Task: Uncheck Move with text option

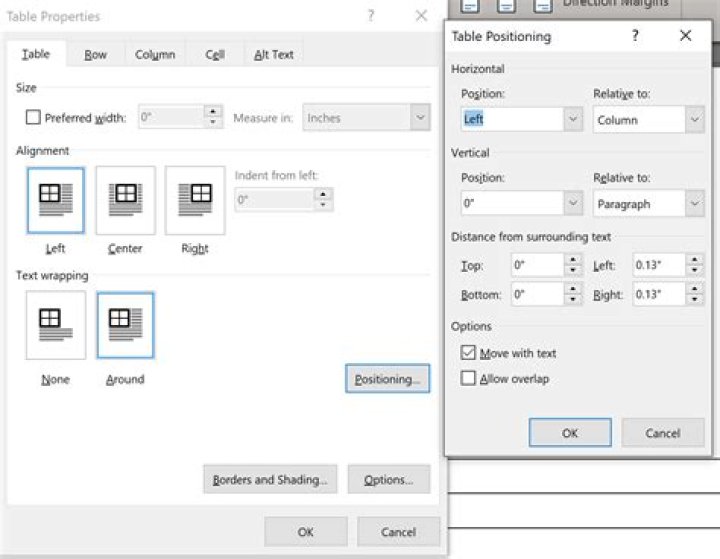Action: (x=468, y=353)
